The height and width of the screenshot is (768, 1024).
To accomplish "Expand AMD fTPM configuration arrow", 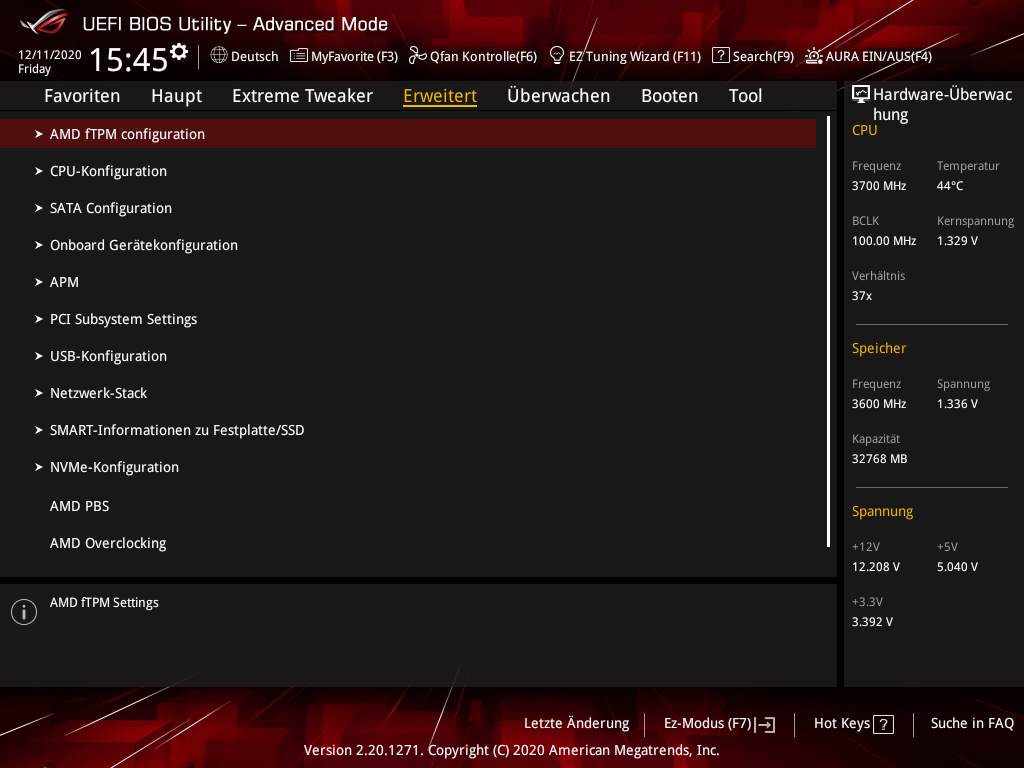I will (39, 134).
